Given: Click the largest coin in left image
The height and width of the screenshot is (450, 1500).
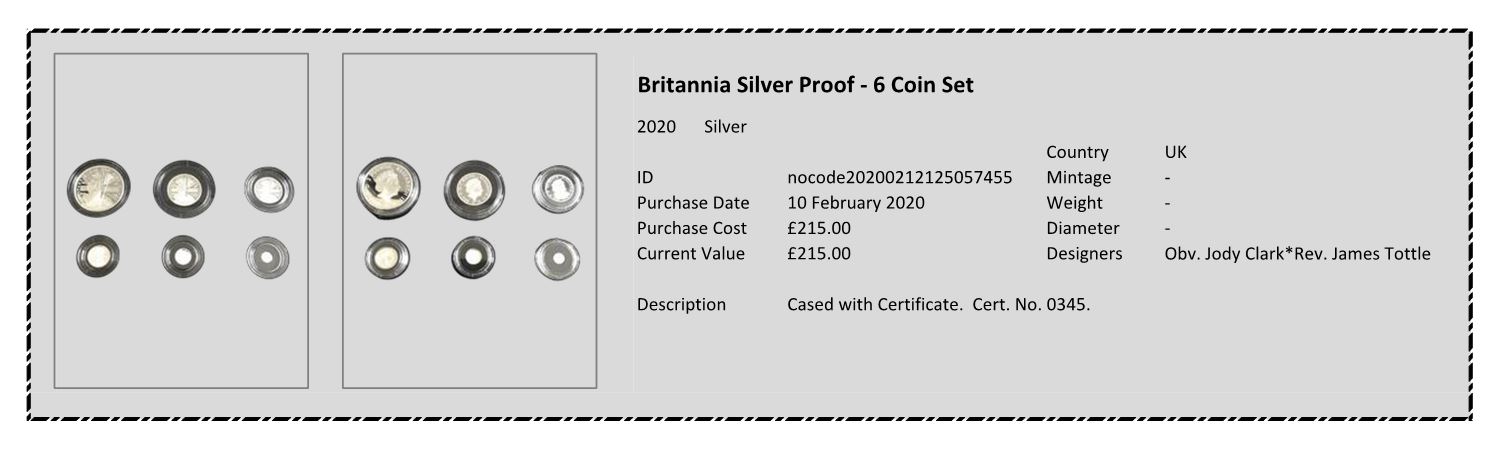Looking at the screenshot, I should 99,188.
